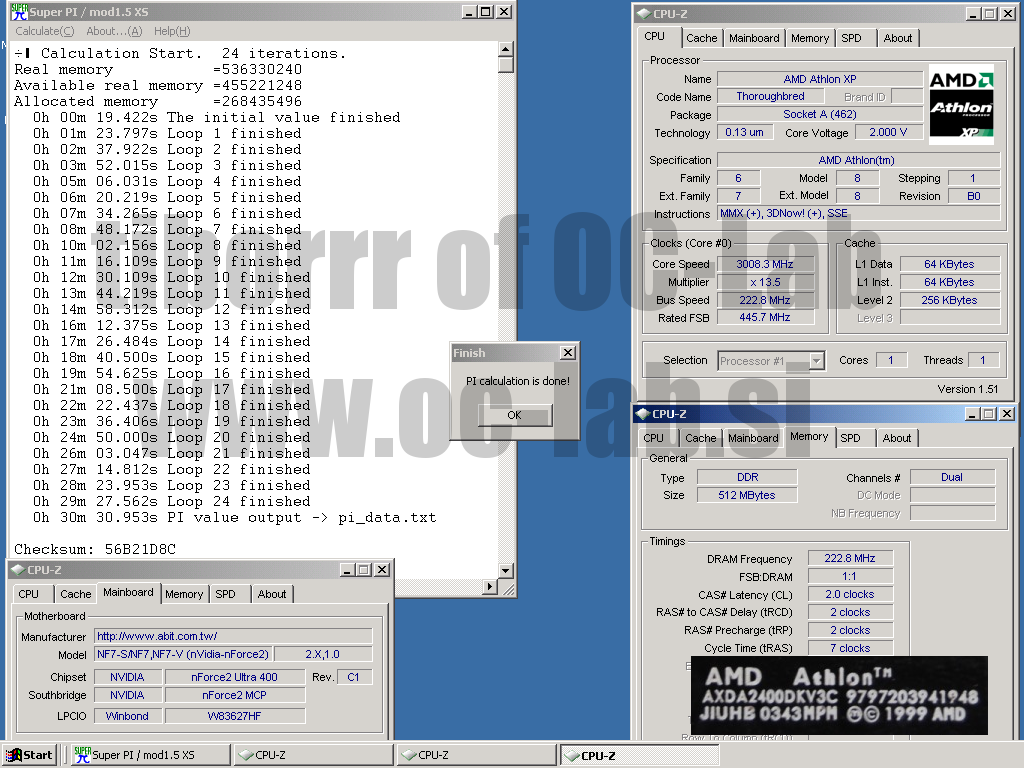The height and width of the screenshot is (768, 1024).
Task: Open Help menu in Super PI
Action: pos(172,31)
